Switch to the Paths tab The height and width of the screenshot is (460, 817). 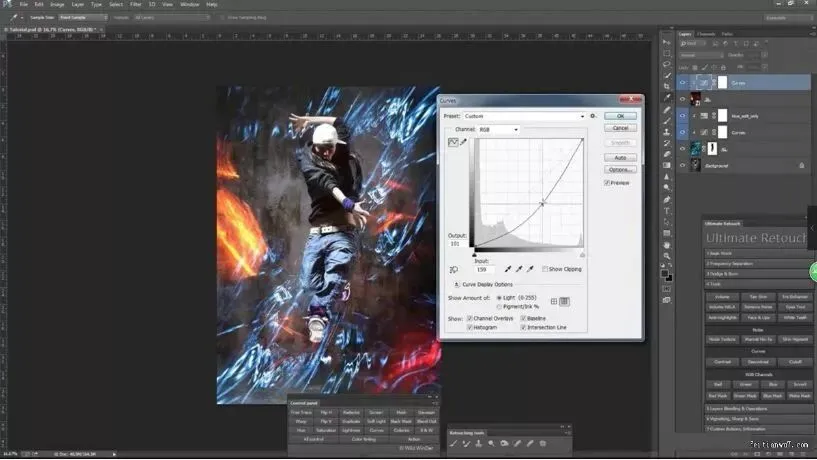point(727,34)
